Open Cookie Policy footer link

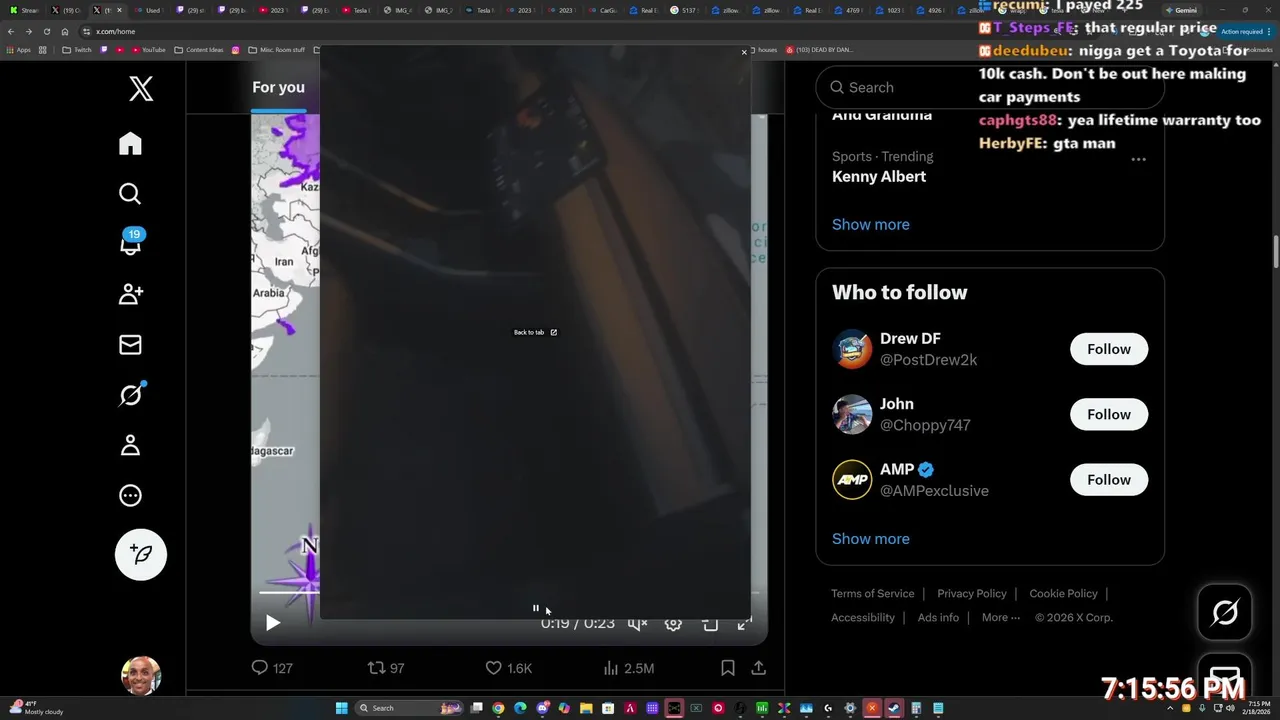(1063, 594)
